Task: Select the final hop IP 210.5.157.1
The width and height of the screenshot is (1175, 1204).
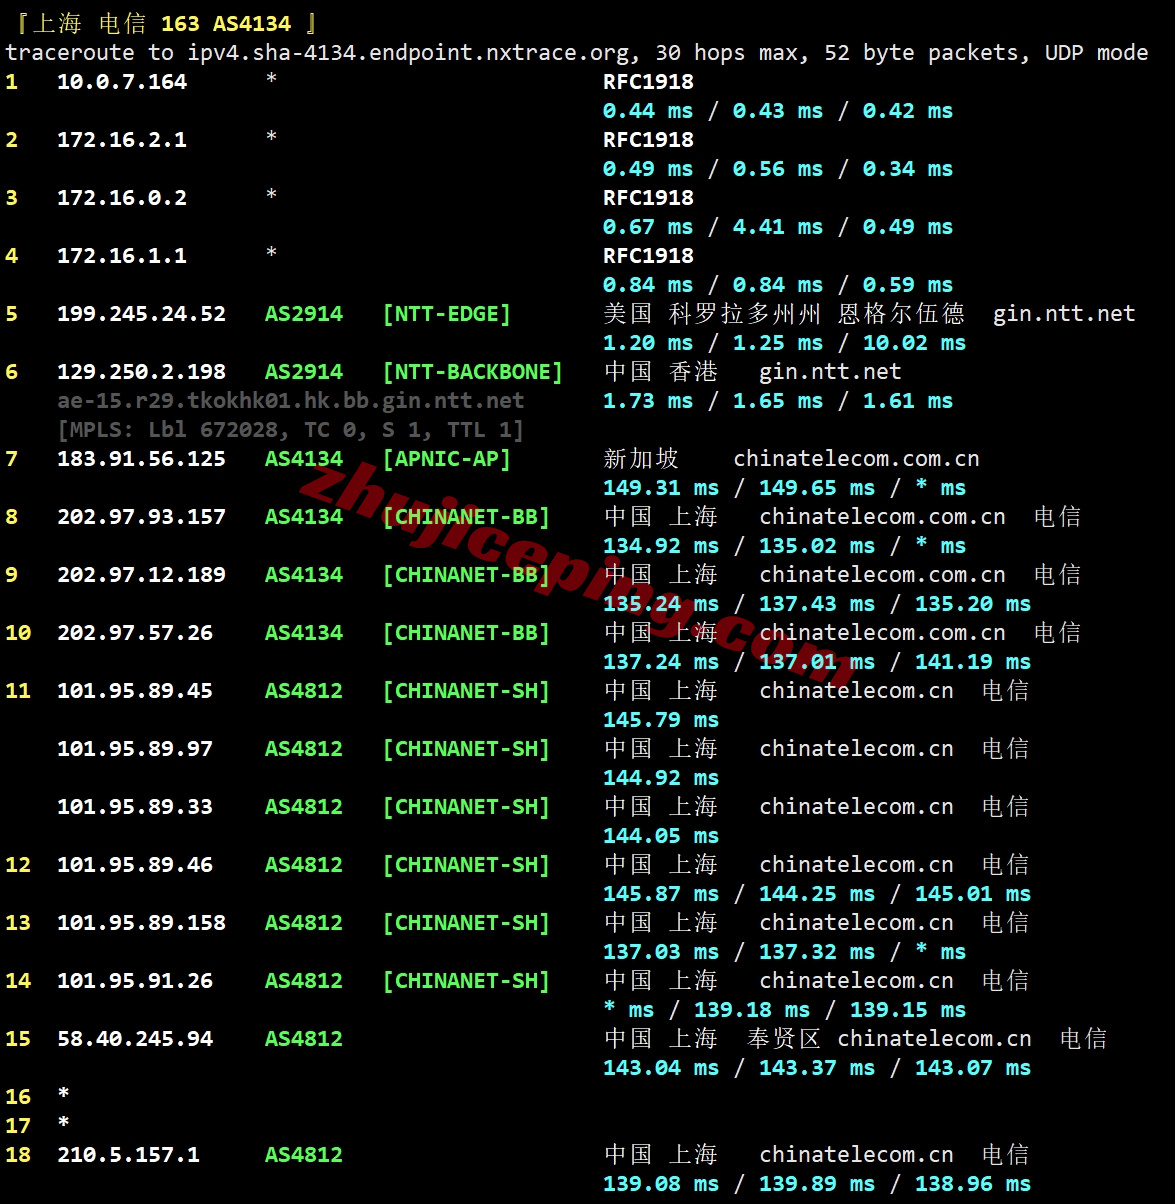Action: (128, 1155)
